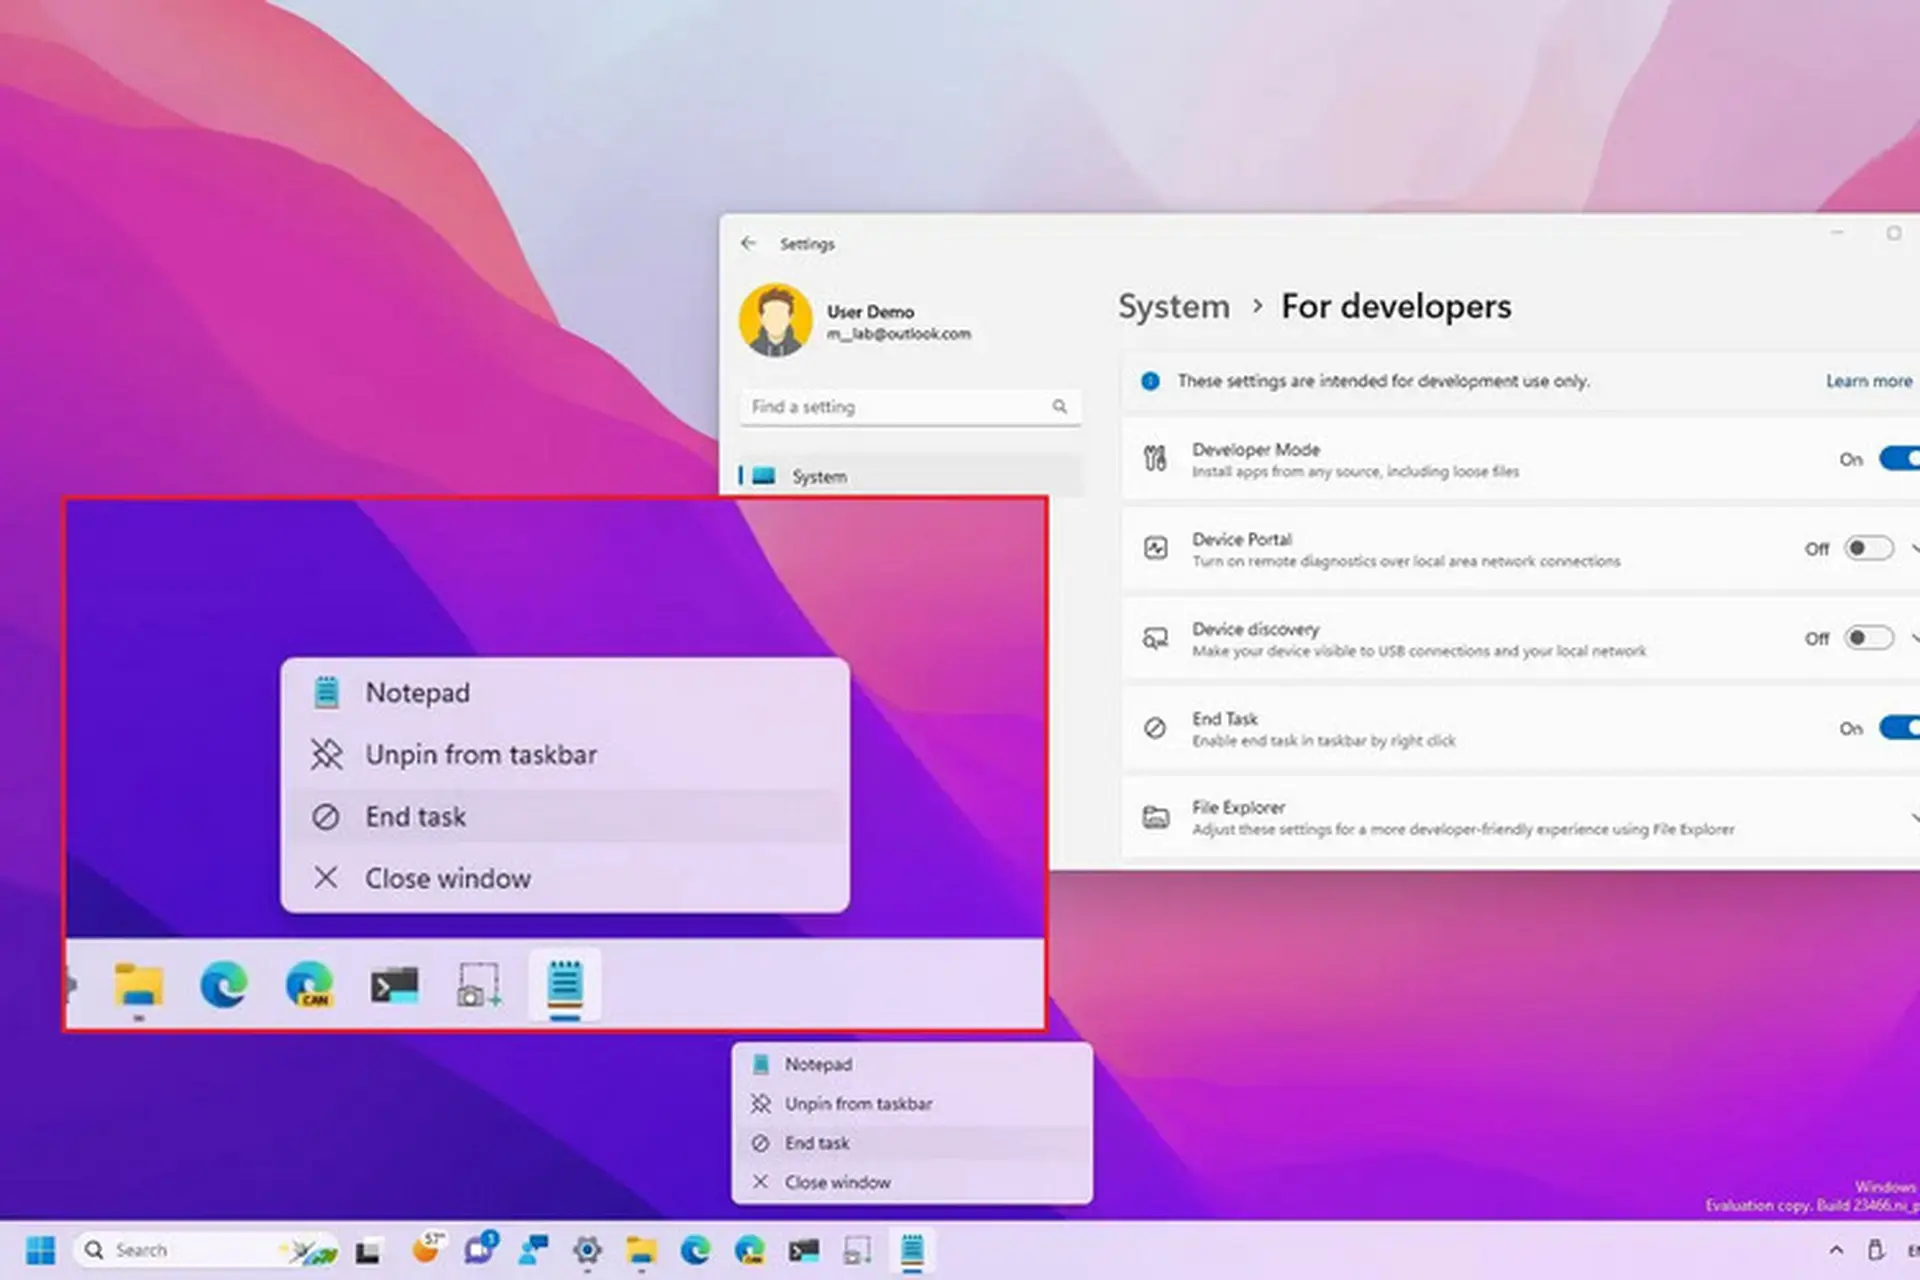Select Notepad in the main taskbar

pos(911,1250)
